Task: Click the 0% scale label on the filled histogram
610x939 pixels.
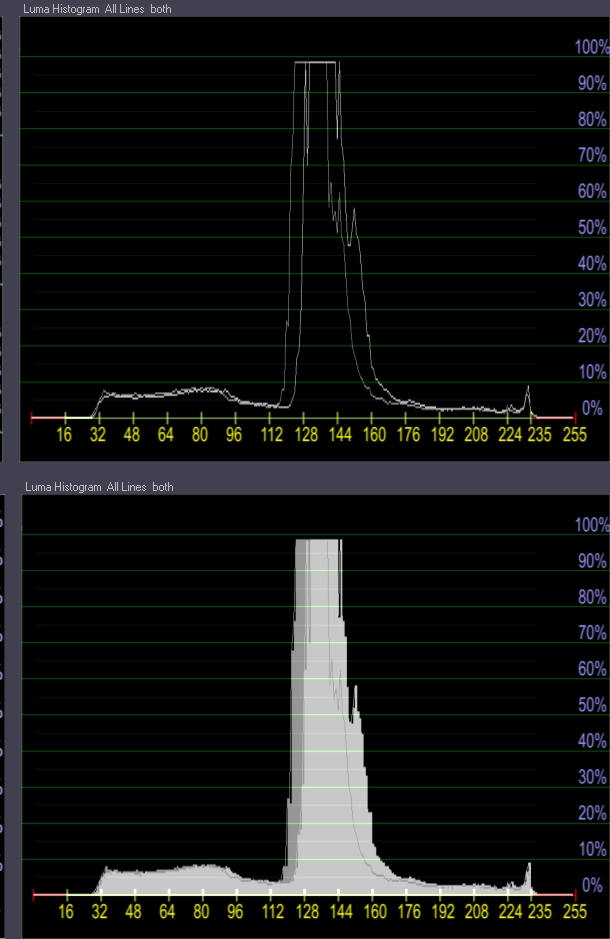Action: 593,885
